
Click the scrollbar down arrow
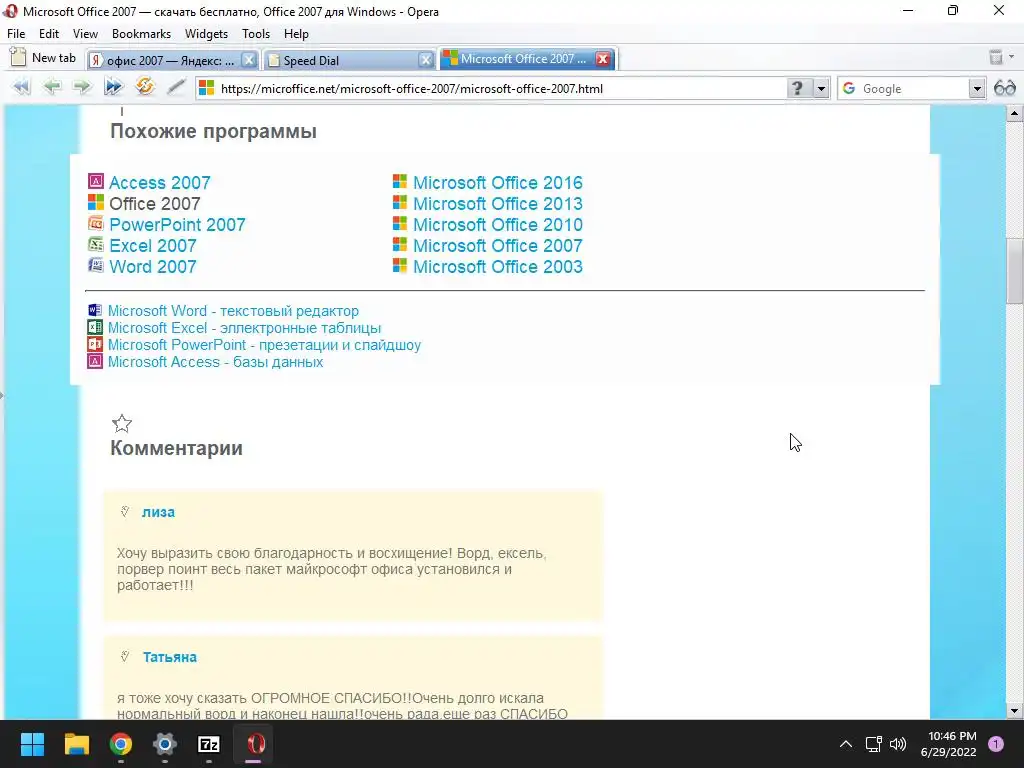(x=1014, y=711)
